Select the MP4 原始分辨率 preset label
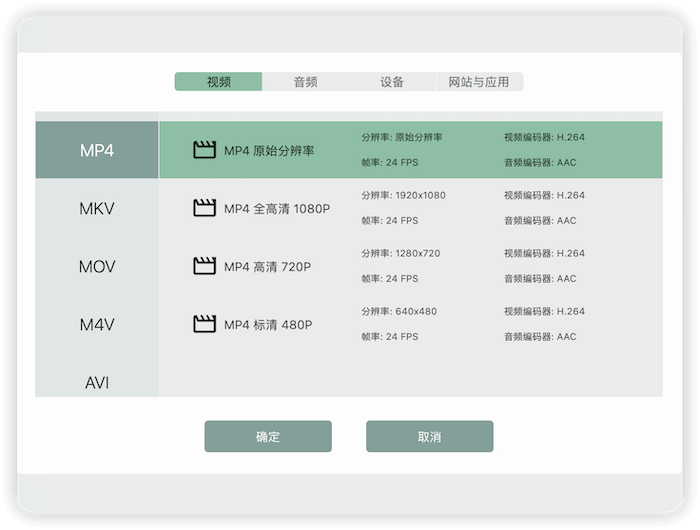700x530 pixels. (x=269, y=151)
